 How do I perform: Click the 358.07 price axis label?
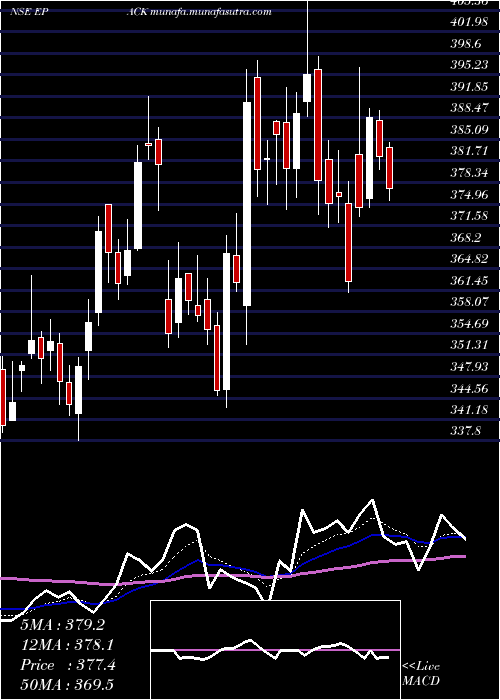[x=469, y=302]
